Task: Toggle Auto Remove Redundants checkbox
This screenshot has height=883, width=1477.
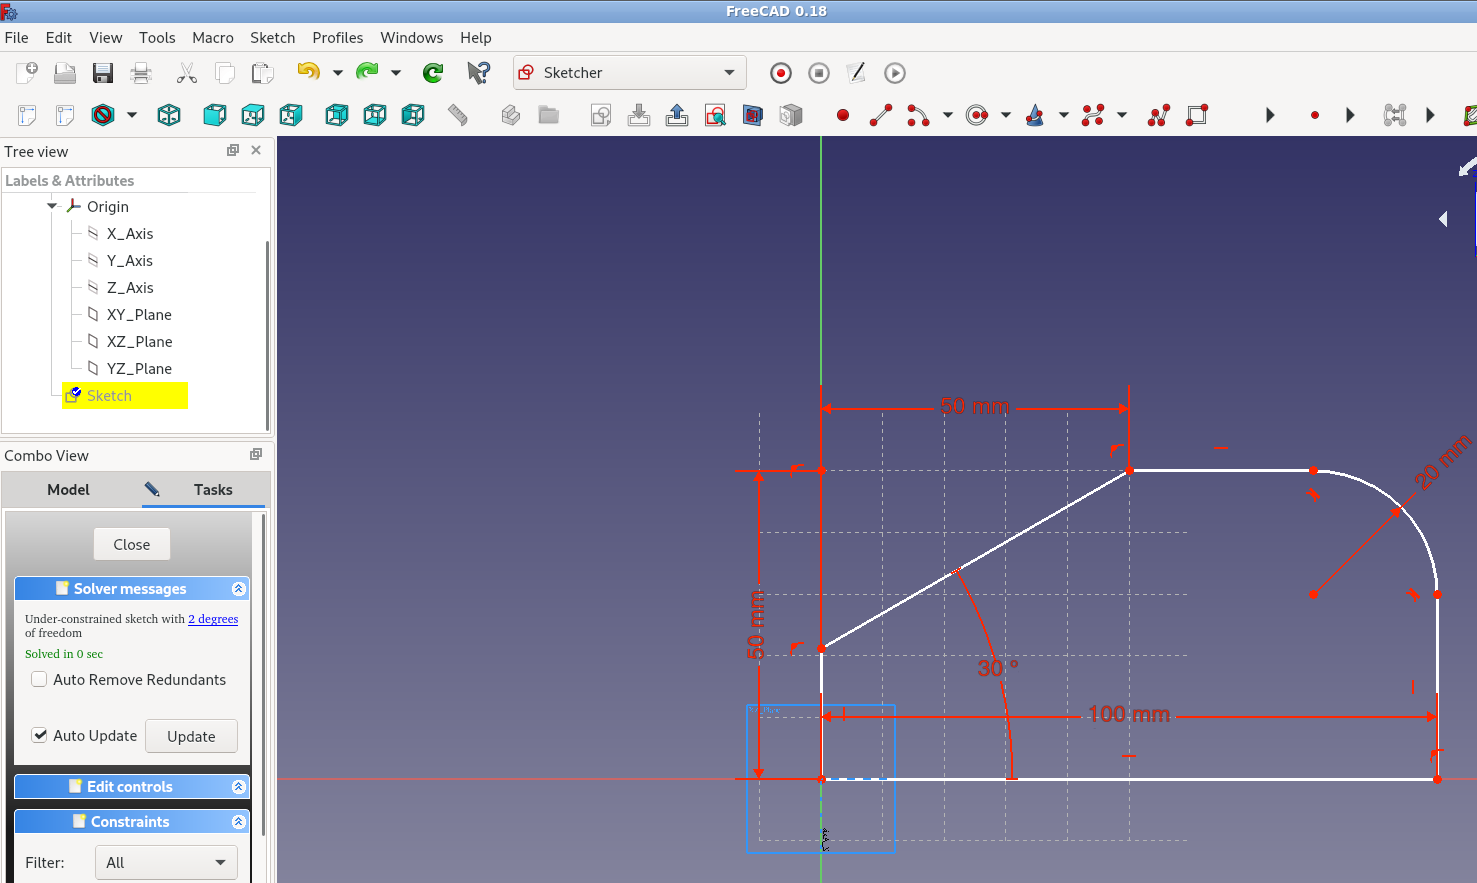Action: coord(39,679)
